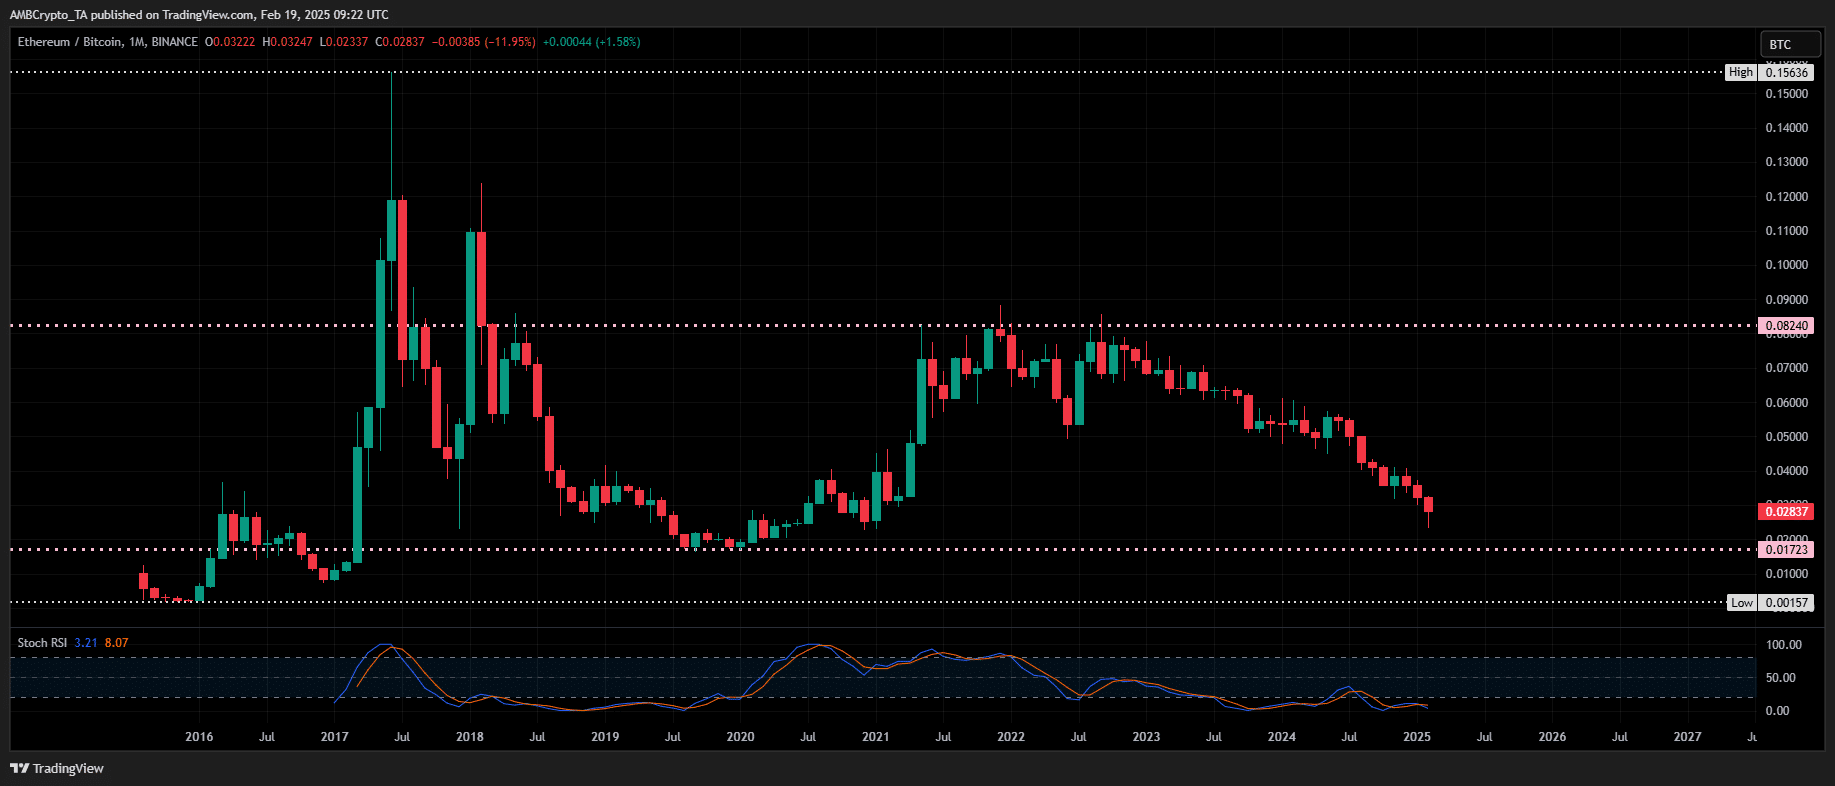Click the red 0.02837 current price label

1786,511
